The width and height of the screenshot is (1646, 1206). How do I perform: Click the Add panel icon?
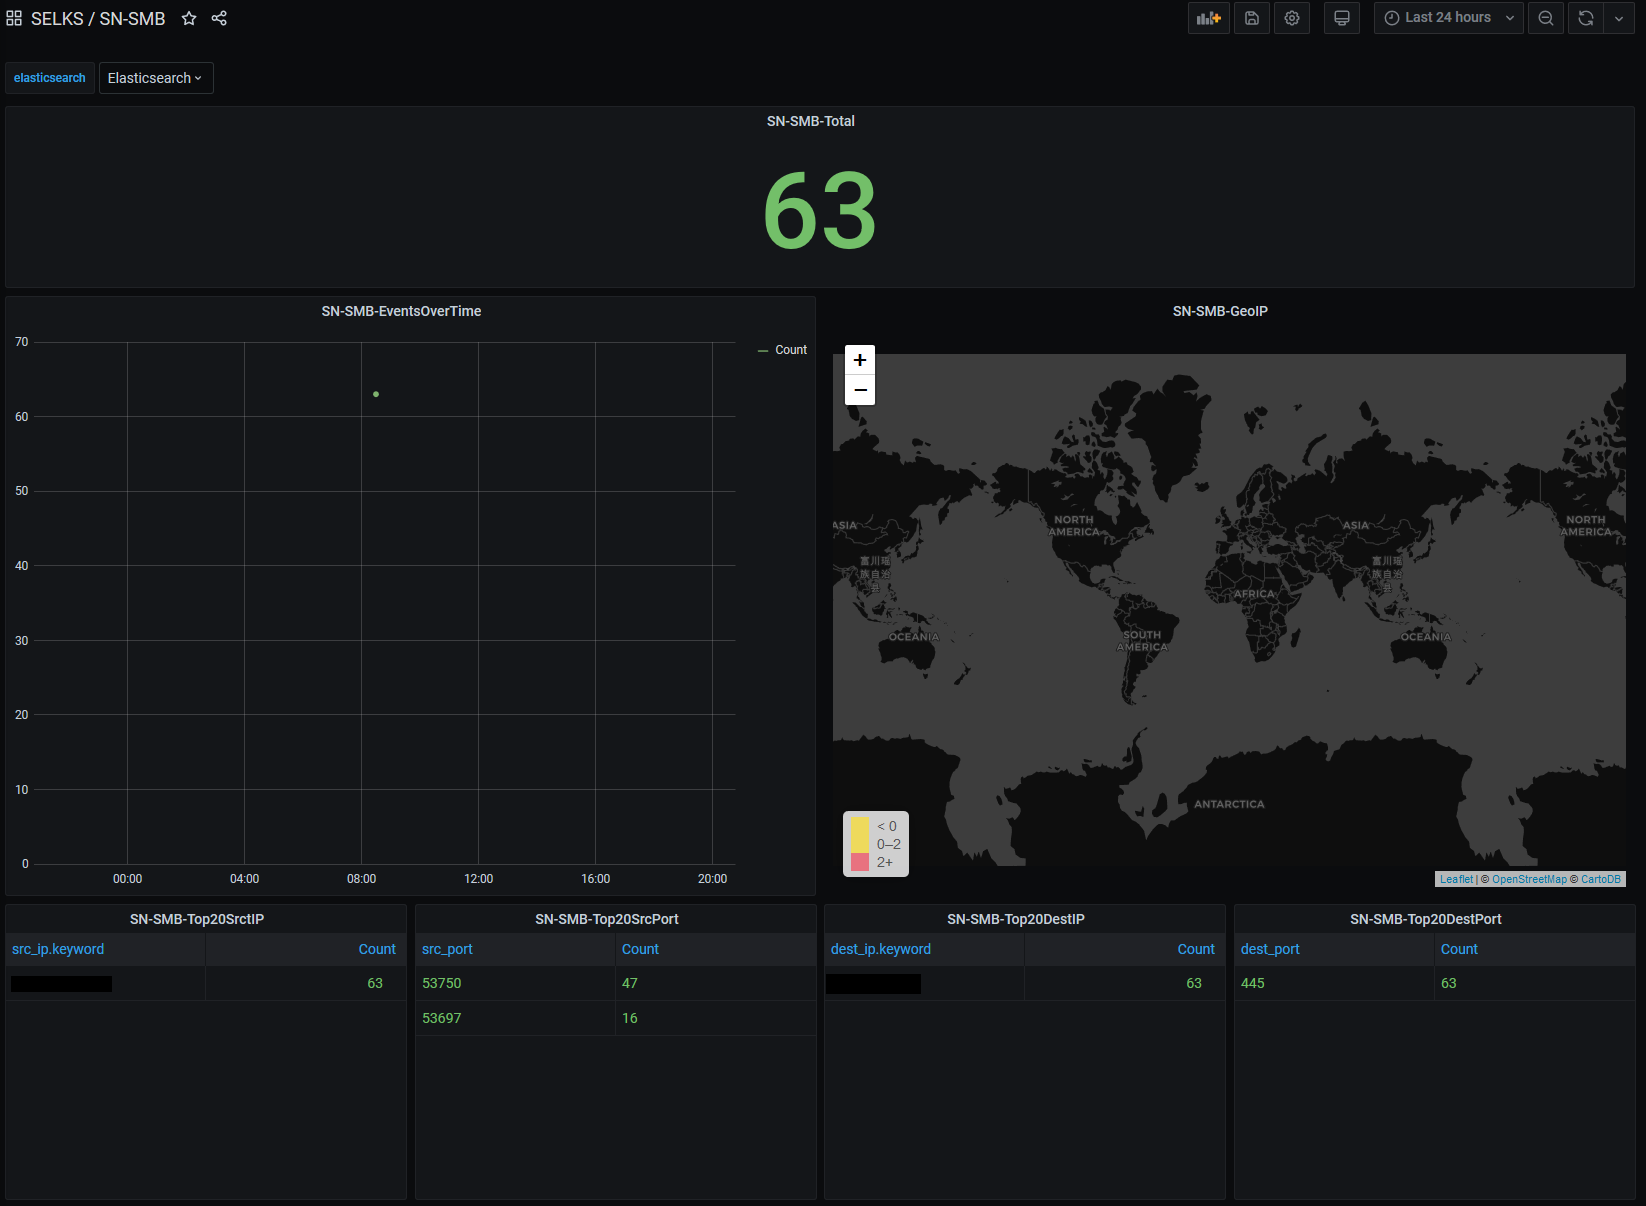tap(1208, 18)
